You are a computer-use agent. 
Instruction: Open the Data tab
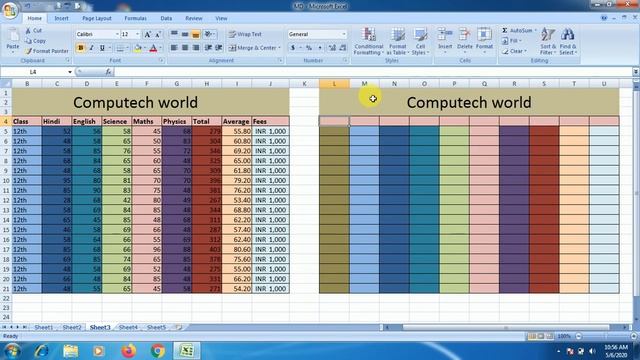(x=166, y=18)
